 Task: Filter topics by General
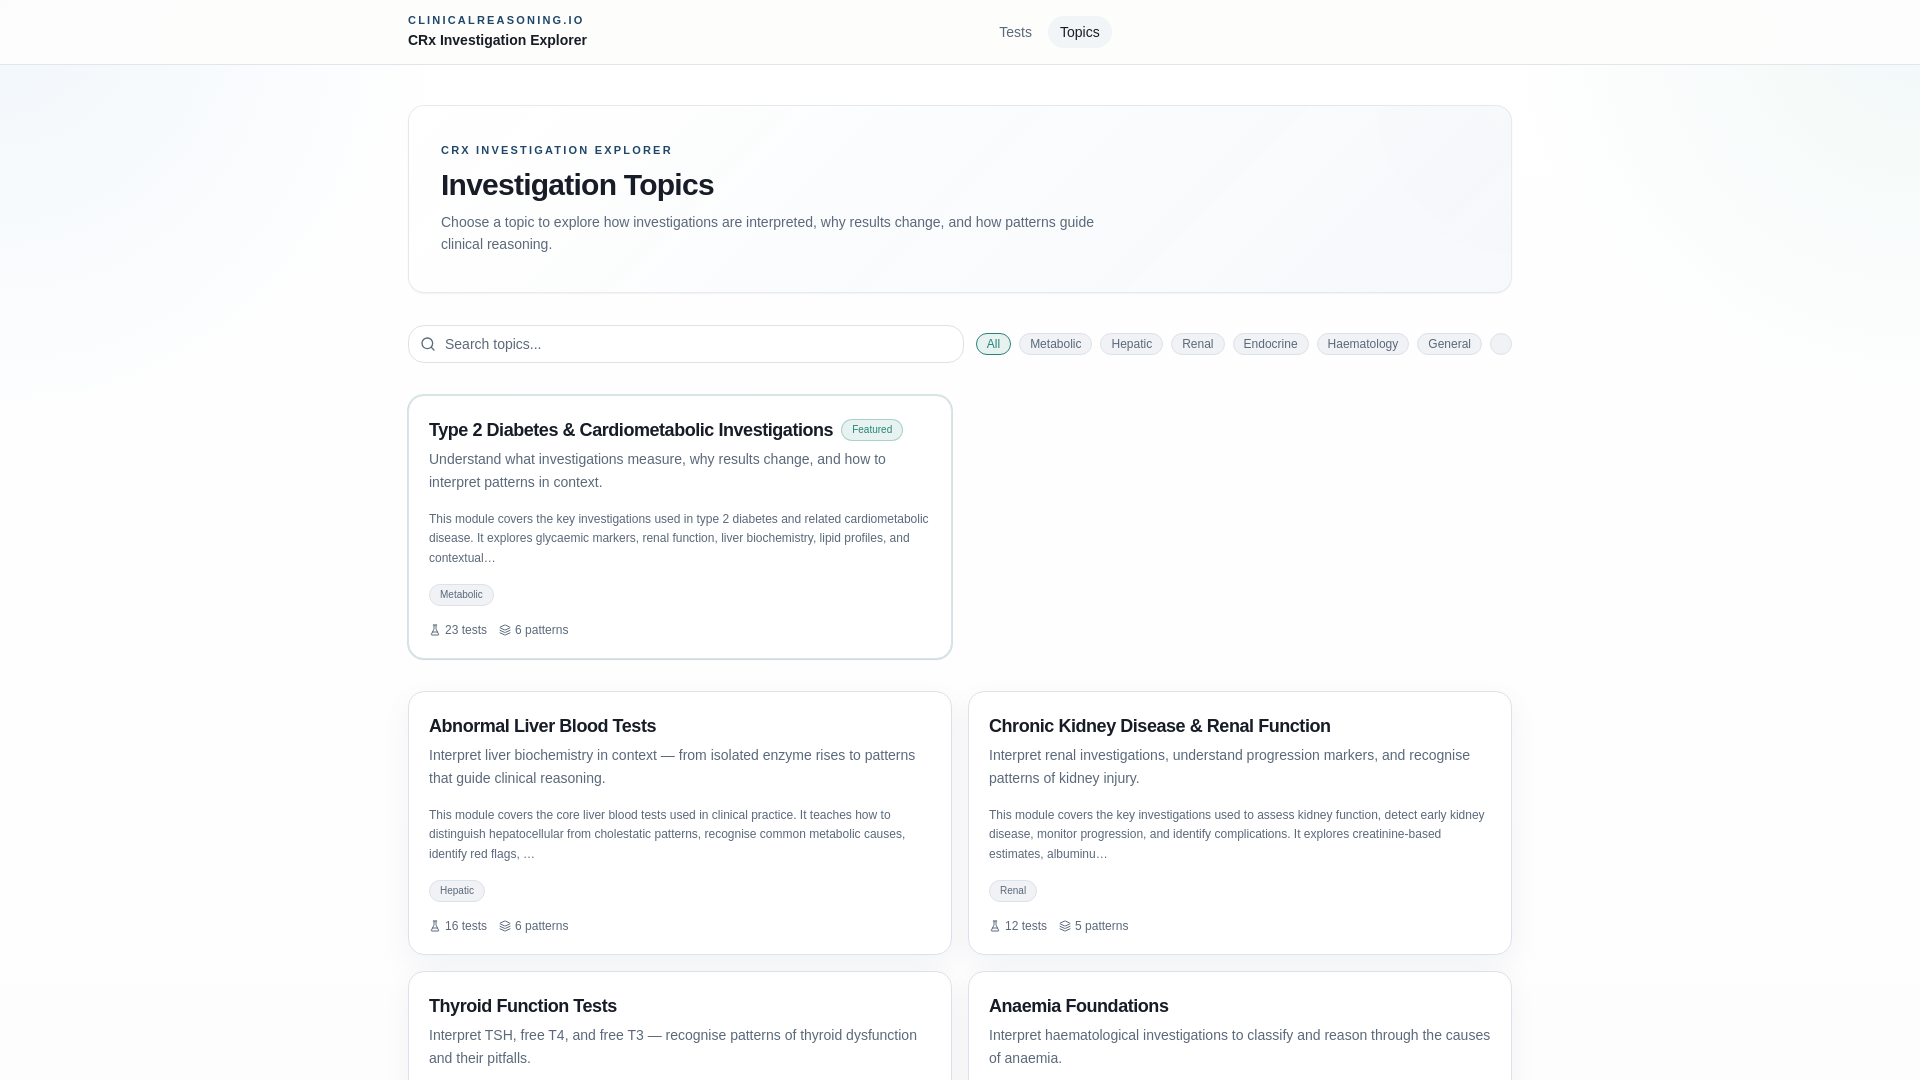tap(1449, 344)
